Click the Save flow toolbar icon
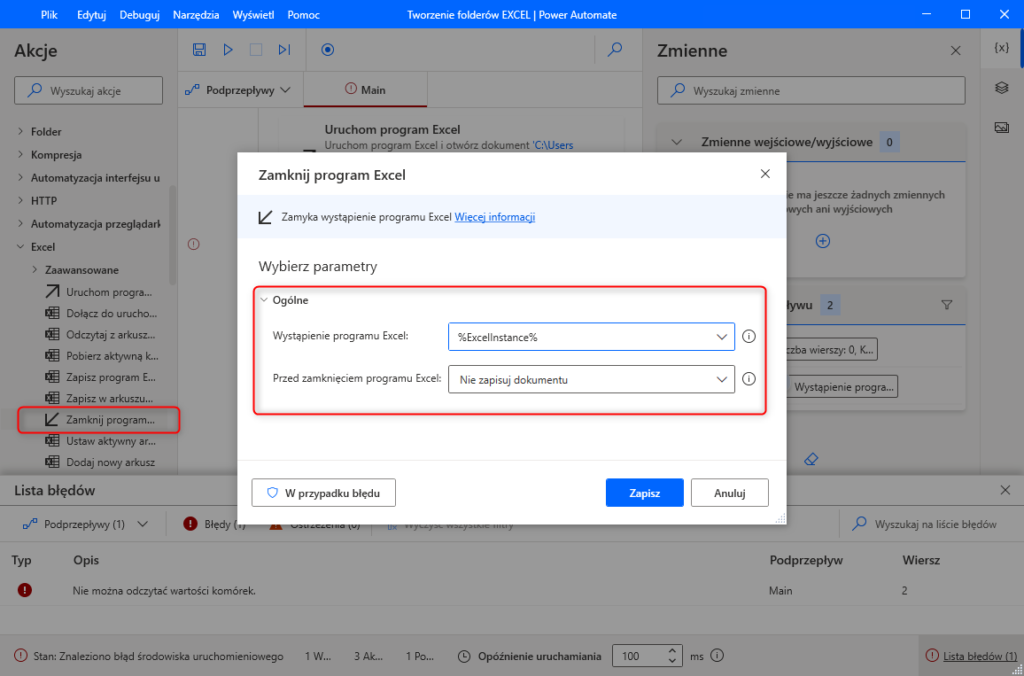The height and width of the screenshot is (676, 1024). coord(199,50)
